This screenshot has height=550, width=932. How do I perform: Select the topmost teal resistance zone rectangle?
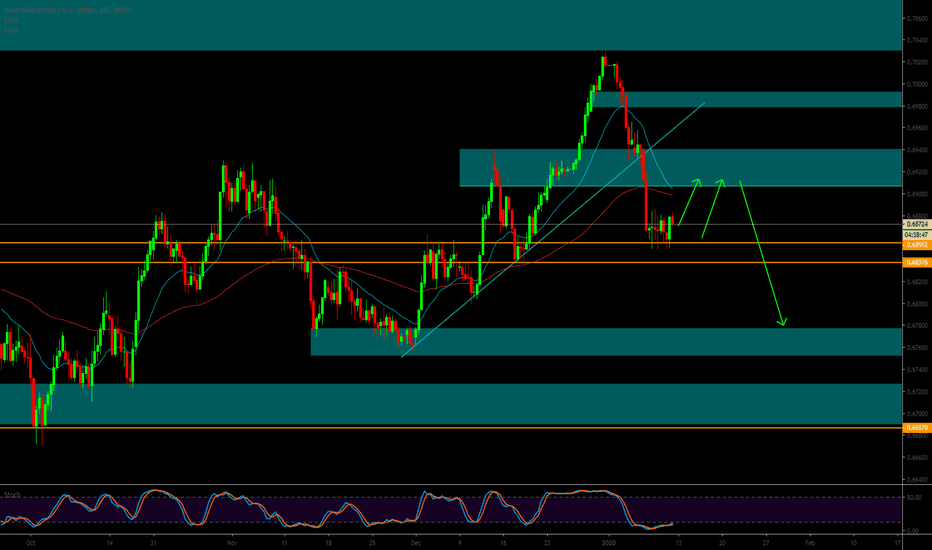tap(450, 25)
